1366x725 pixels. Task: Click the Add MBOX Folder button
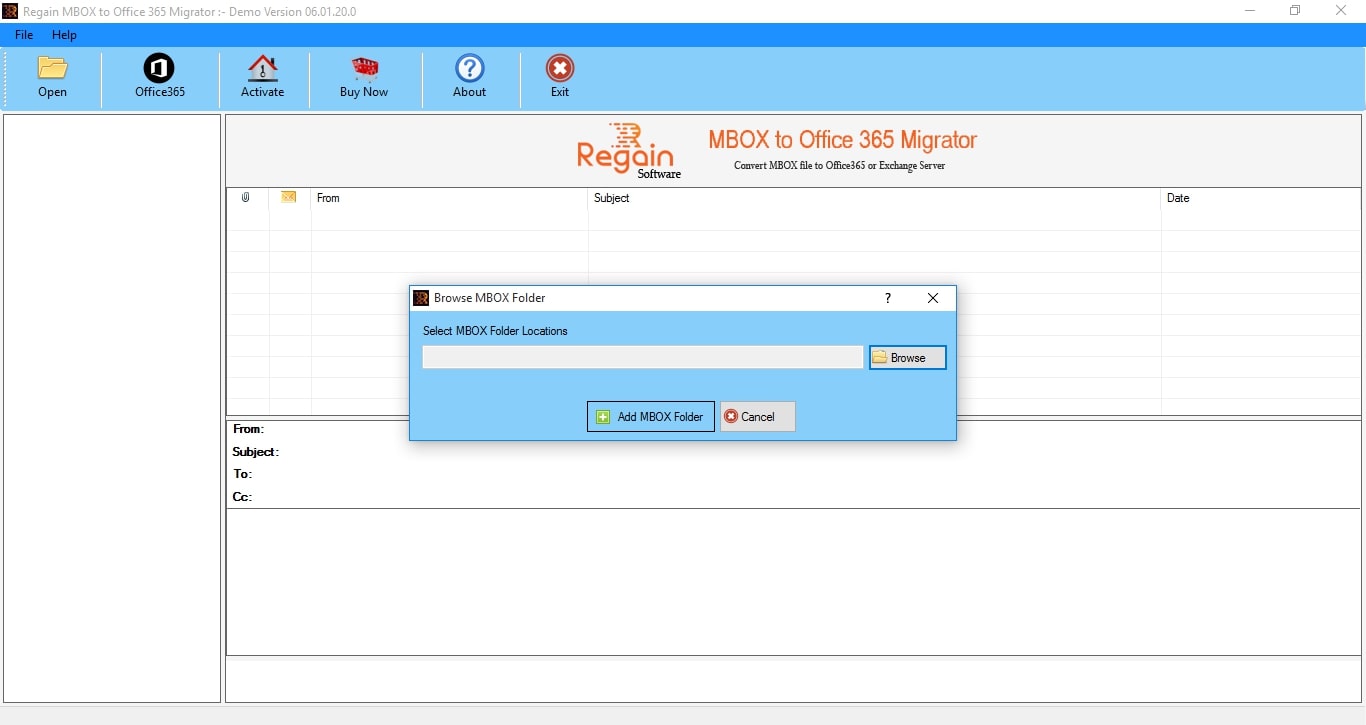[650, 417]
